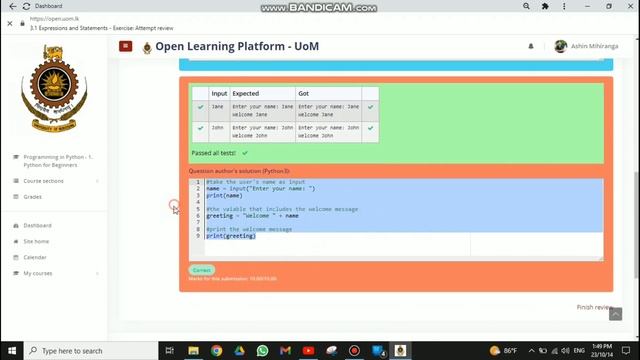
Task: Click the weather 86°F taskbar widget
Action: tap(503, 351)
